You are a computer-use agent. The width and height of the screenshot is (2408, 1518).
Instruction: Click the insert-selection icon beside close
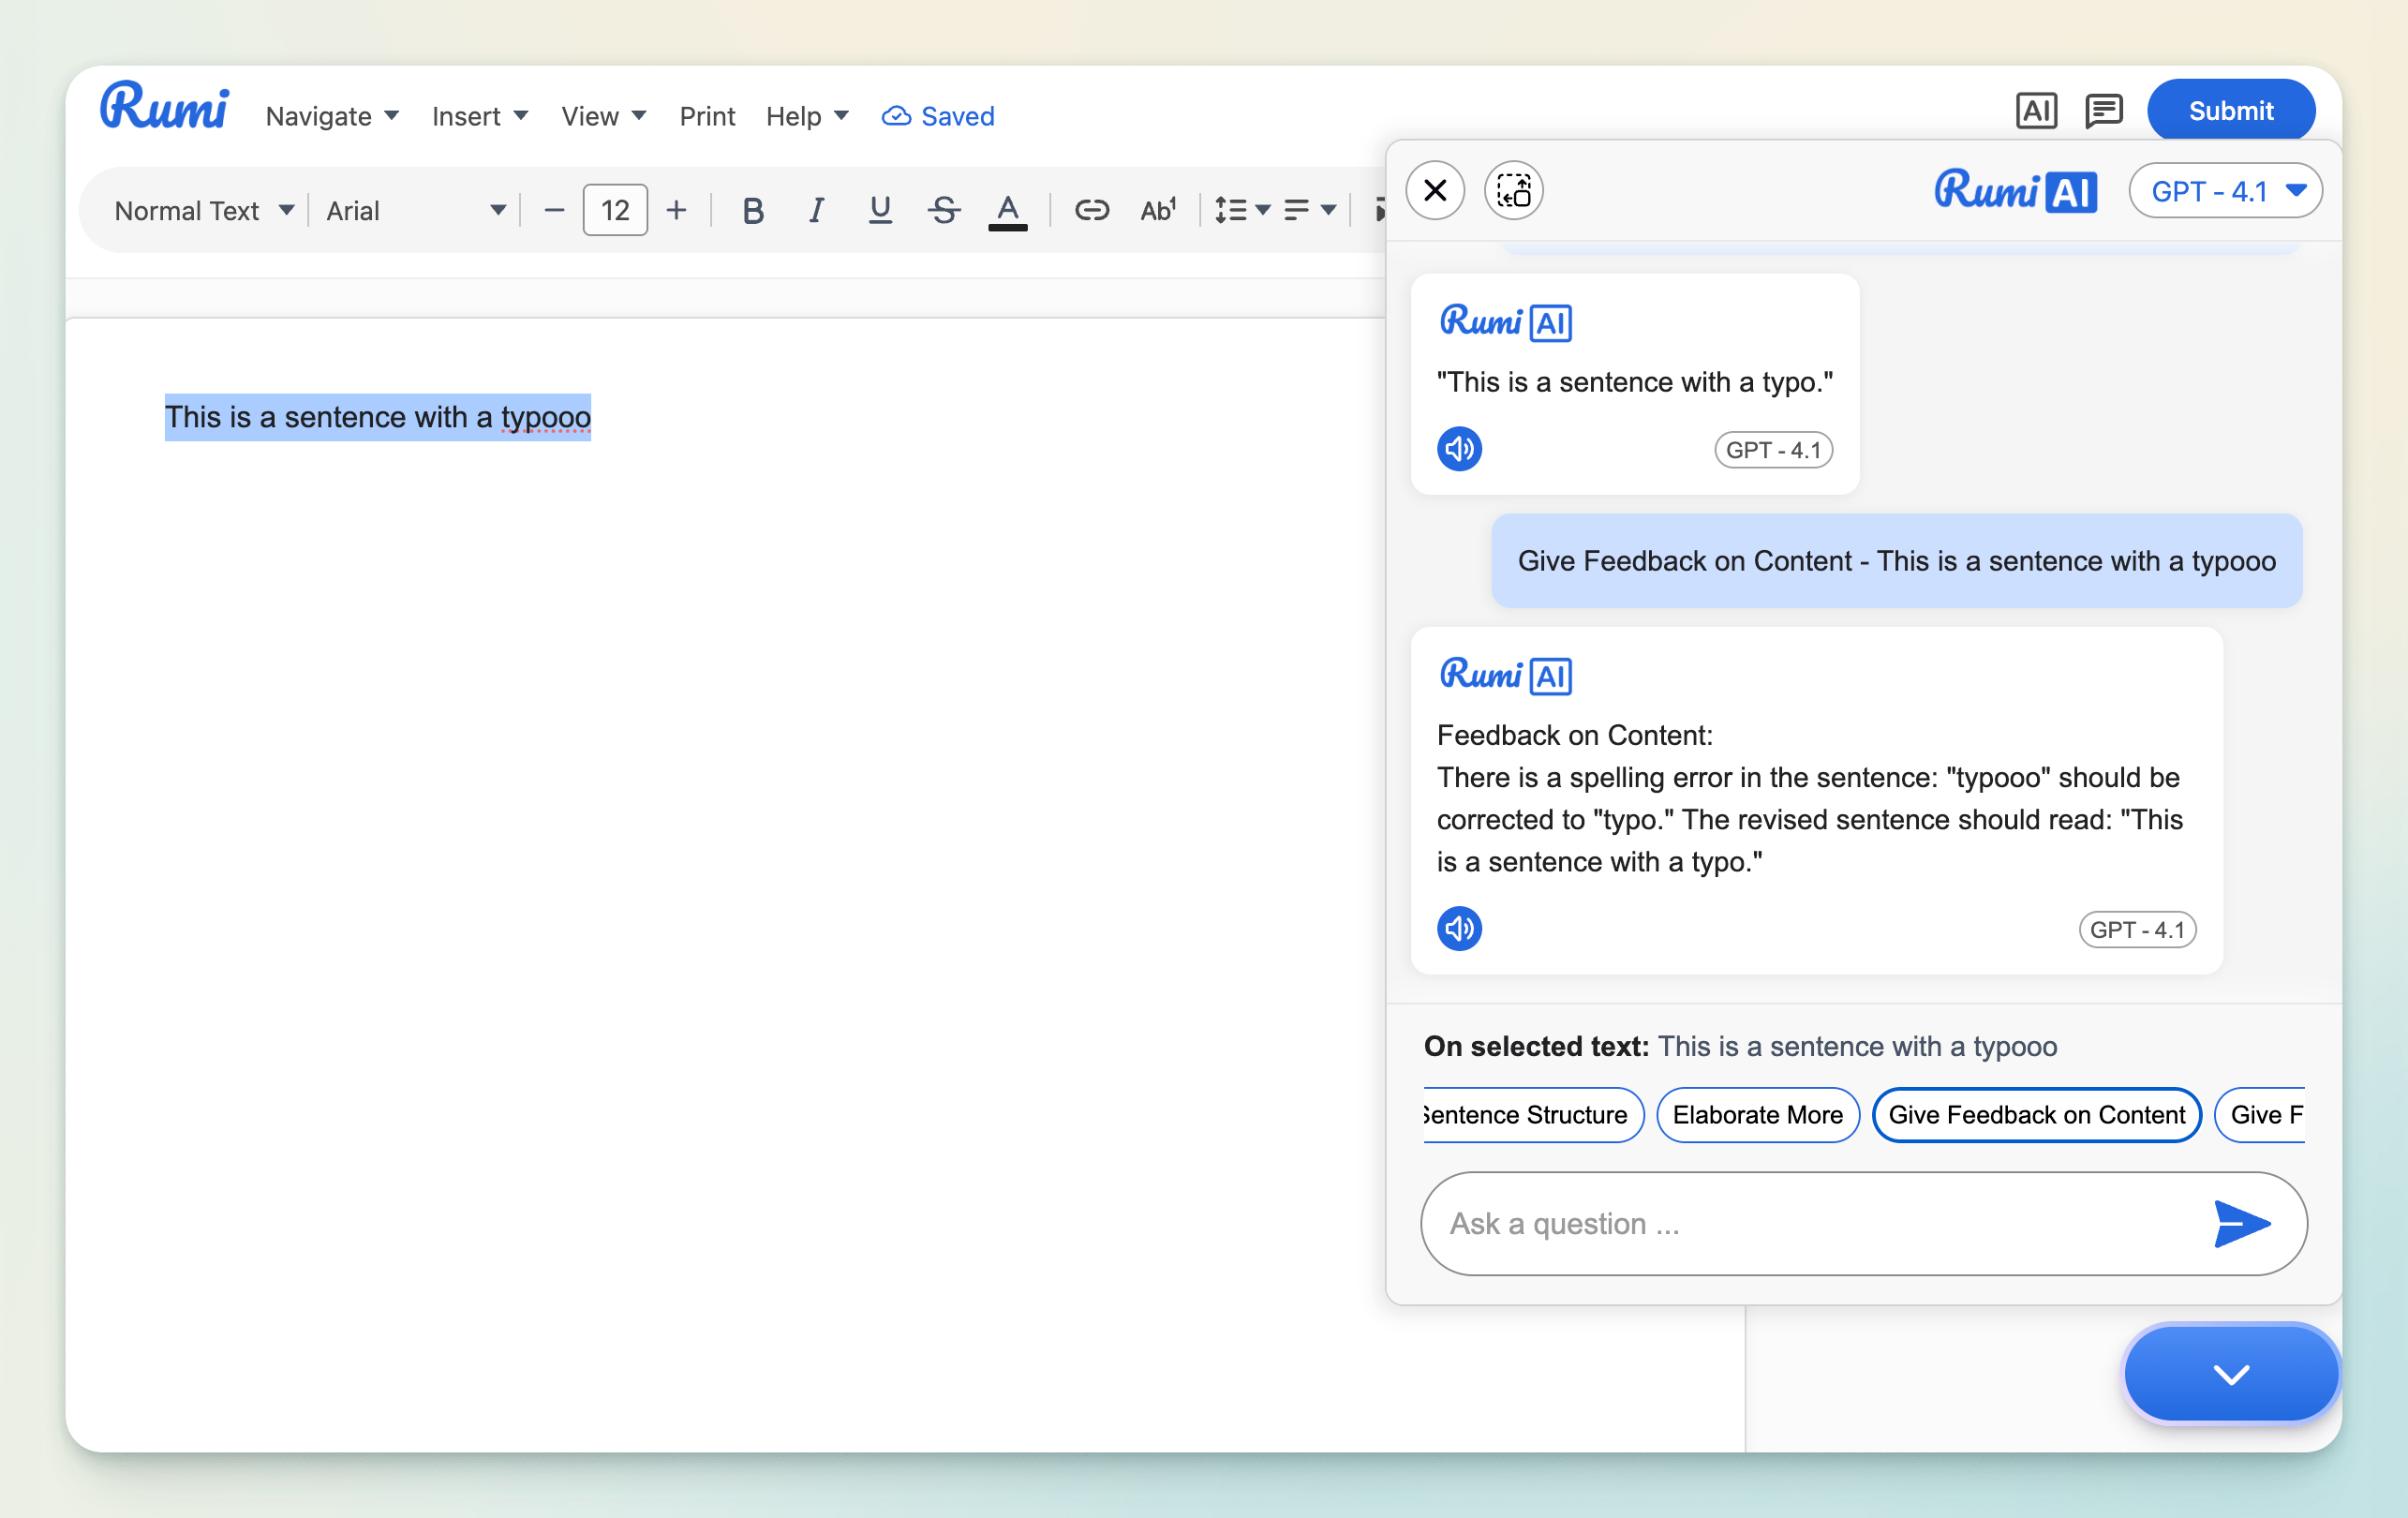pyautogui.click(x=1513, y=190)
